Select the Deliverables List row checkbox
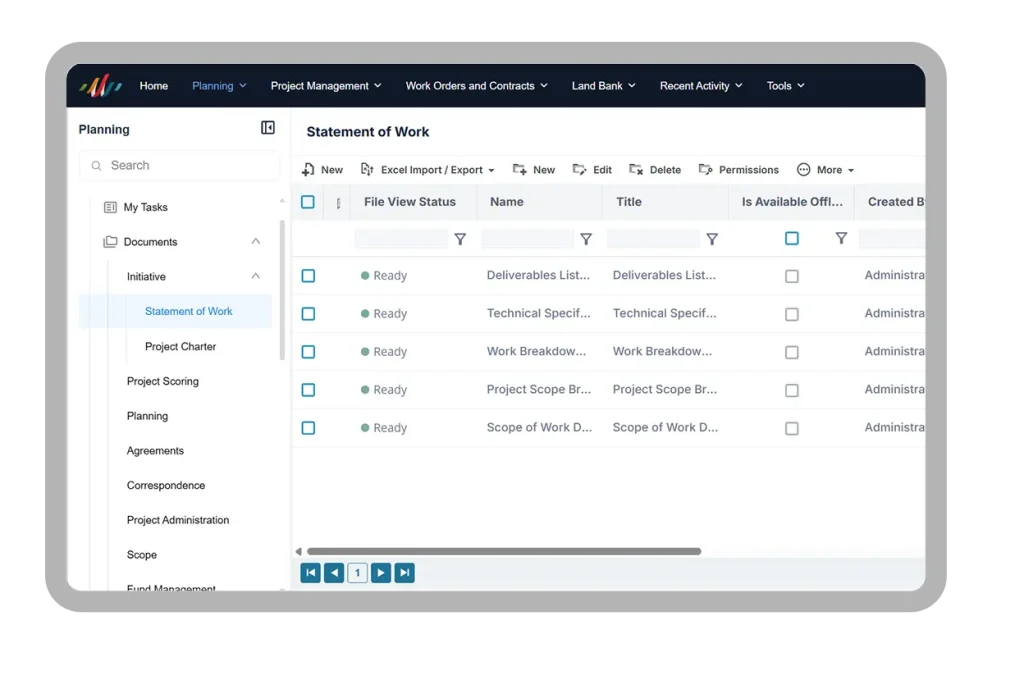Image resolution: width=1024 pixels, height=689 pixels. (x=308, y=276)
